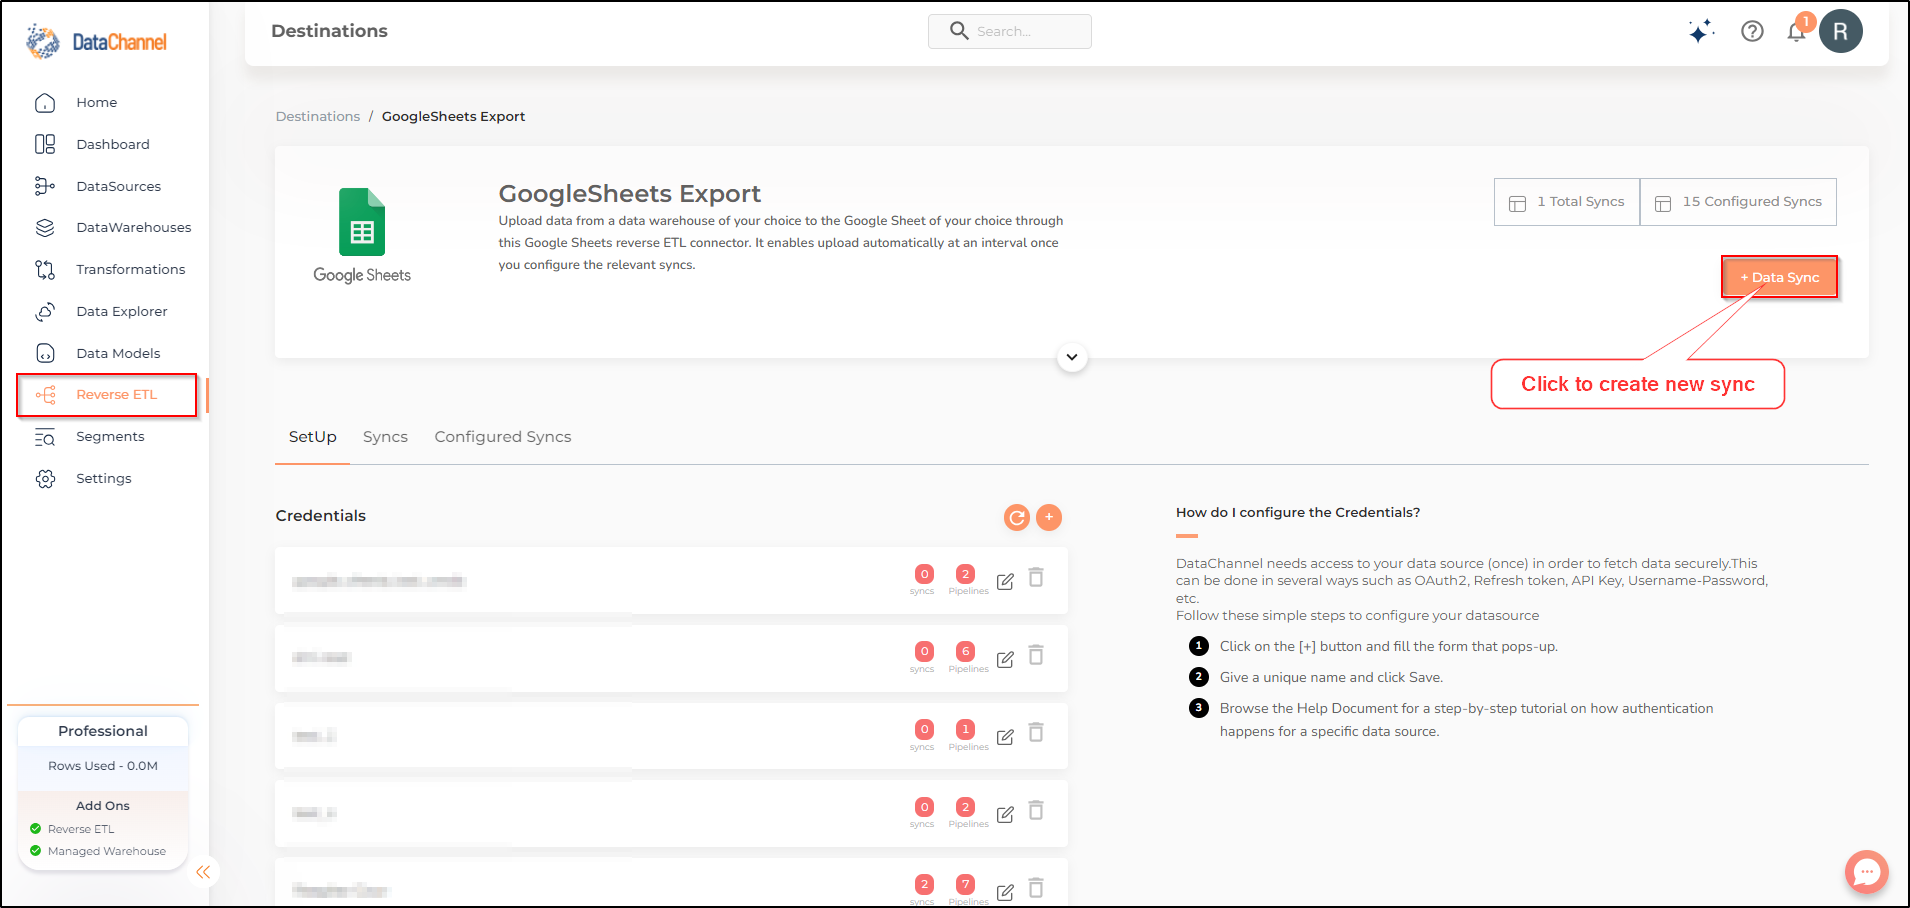The image size is (1910, 908).
Task: Click the Rows Used - 0.0M text
Action: 103,766
